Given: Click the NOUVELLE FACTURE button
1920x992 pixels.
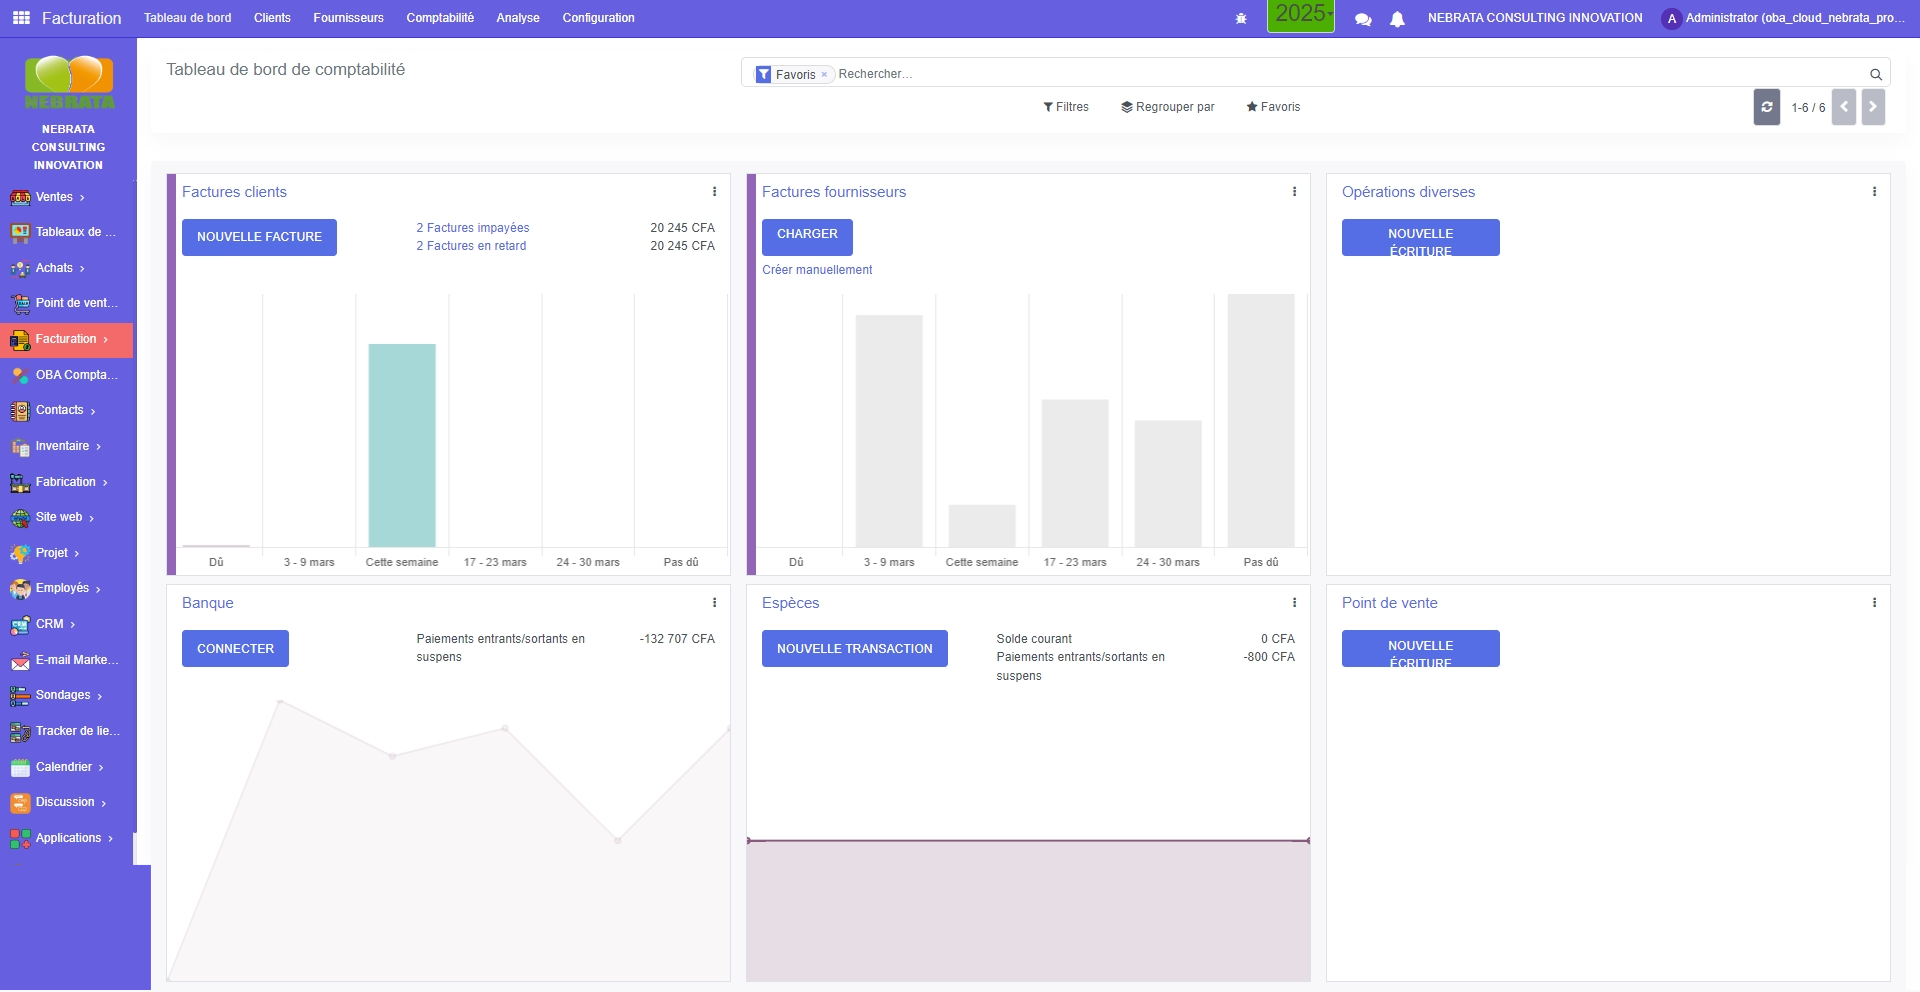Looking at the screenshot, I should click(x=259, y=237).
